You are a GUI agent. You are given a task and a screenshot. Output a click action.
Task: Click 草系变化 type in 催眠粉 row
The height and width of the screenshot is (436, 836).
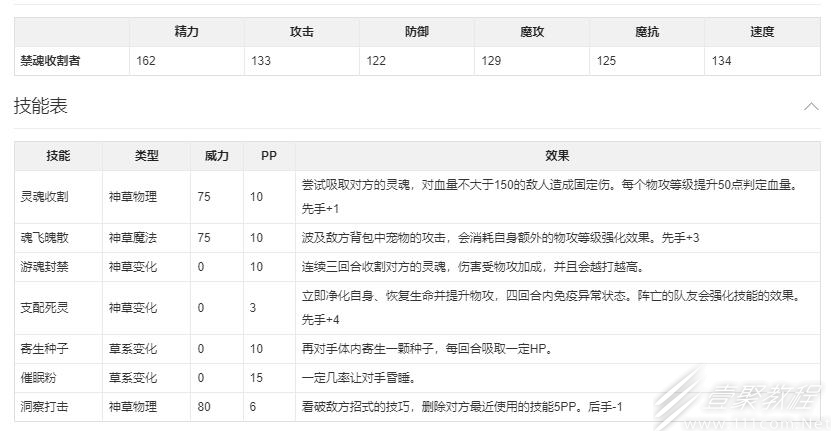tap(133, 378)
